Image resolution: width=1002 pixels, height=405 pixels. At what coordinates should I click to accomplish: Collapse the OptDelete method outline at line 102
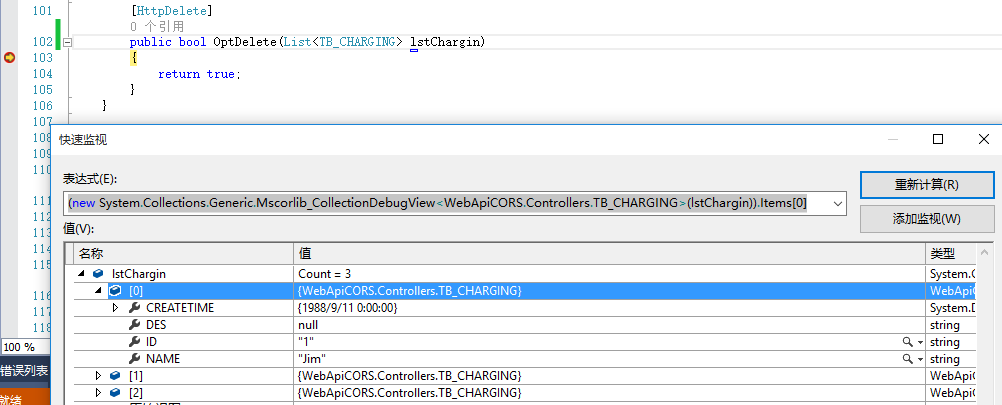[66, 43]
